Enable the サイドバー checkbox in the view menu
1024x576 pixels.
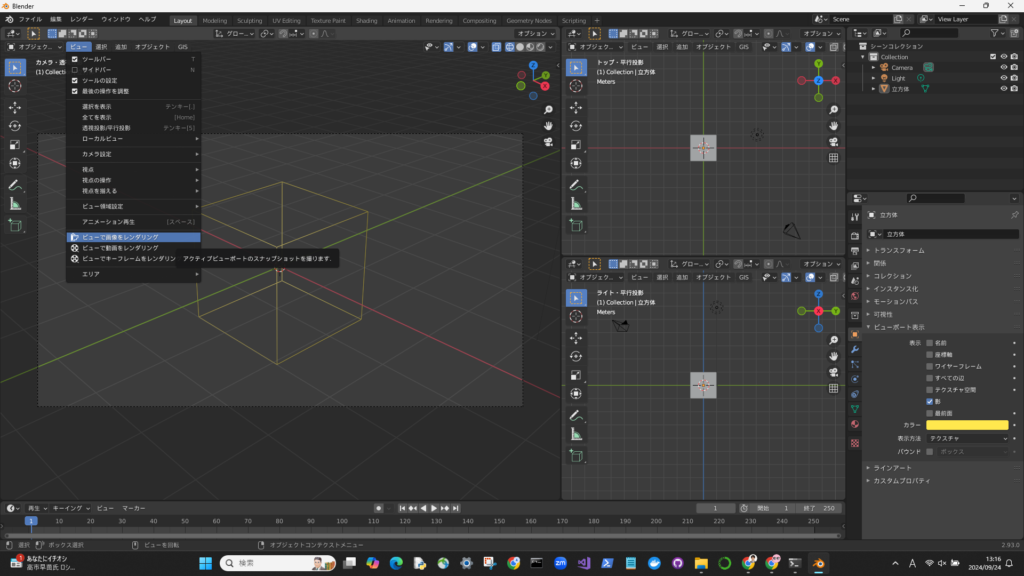(74, 70)
